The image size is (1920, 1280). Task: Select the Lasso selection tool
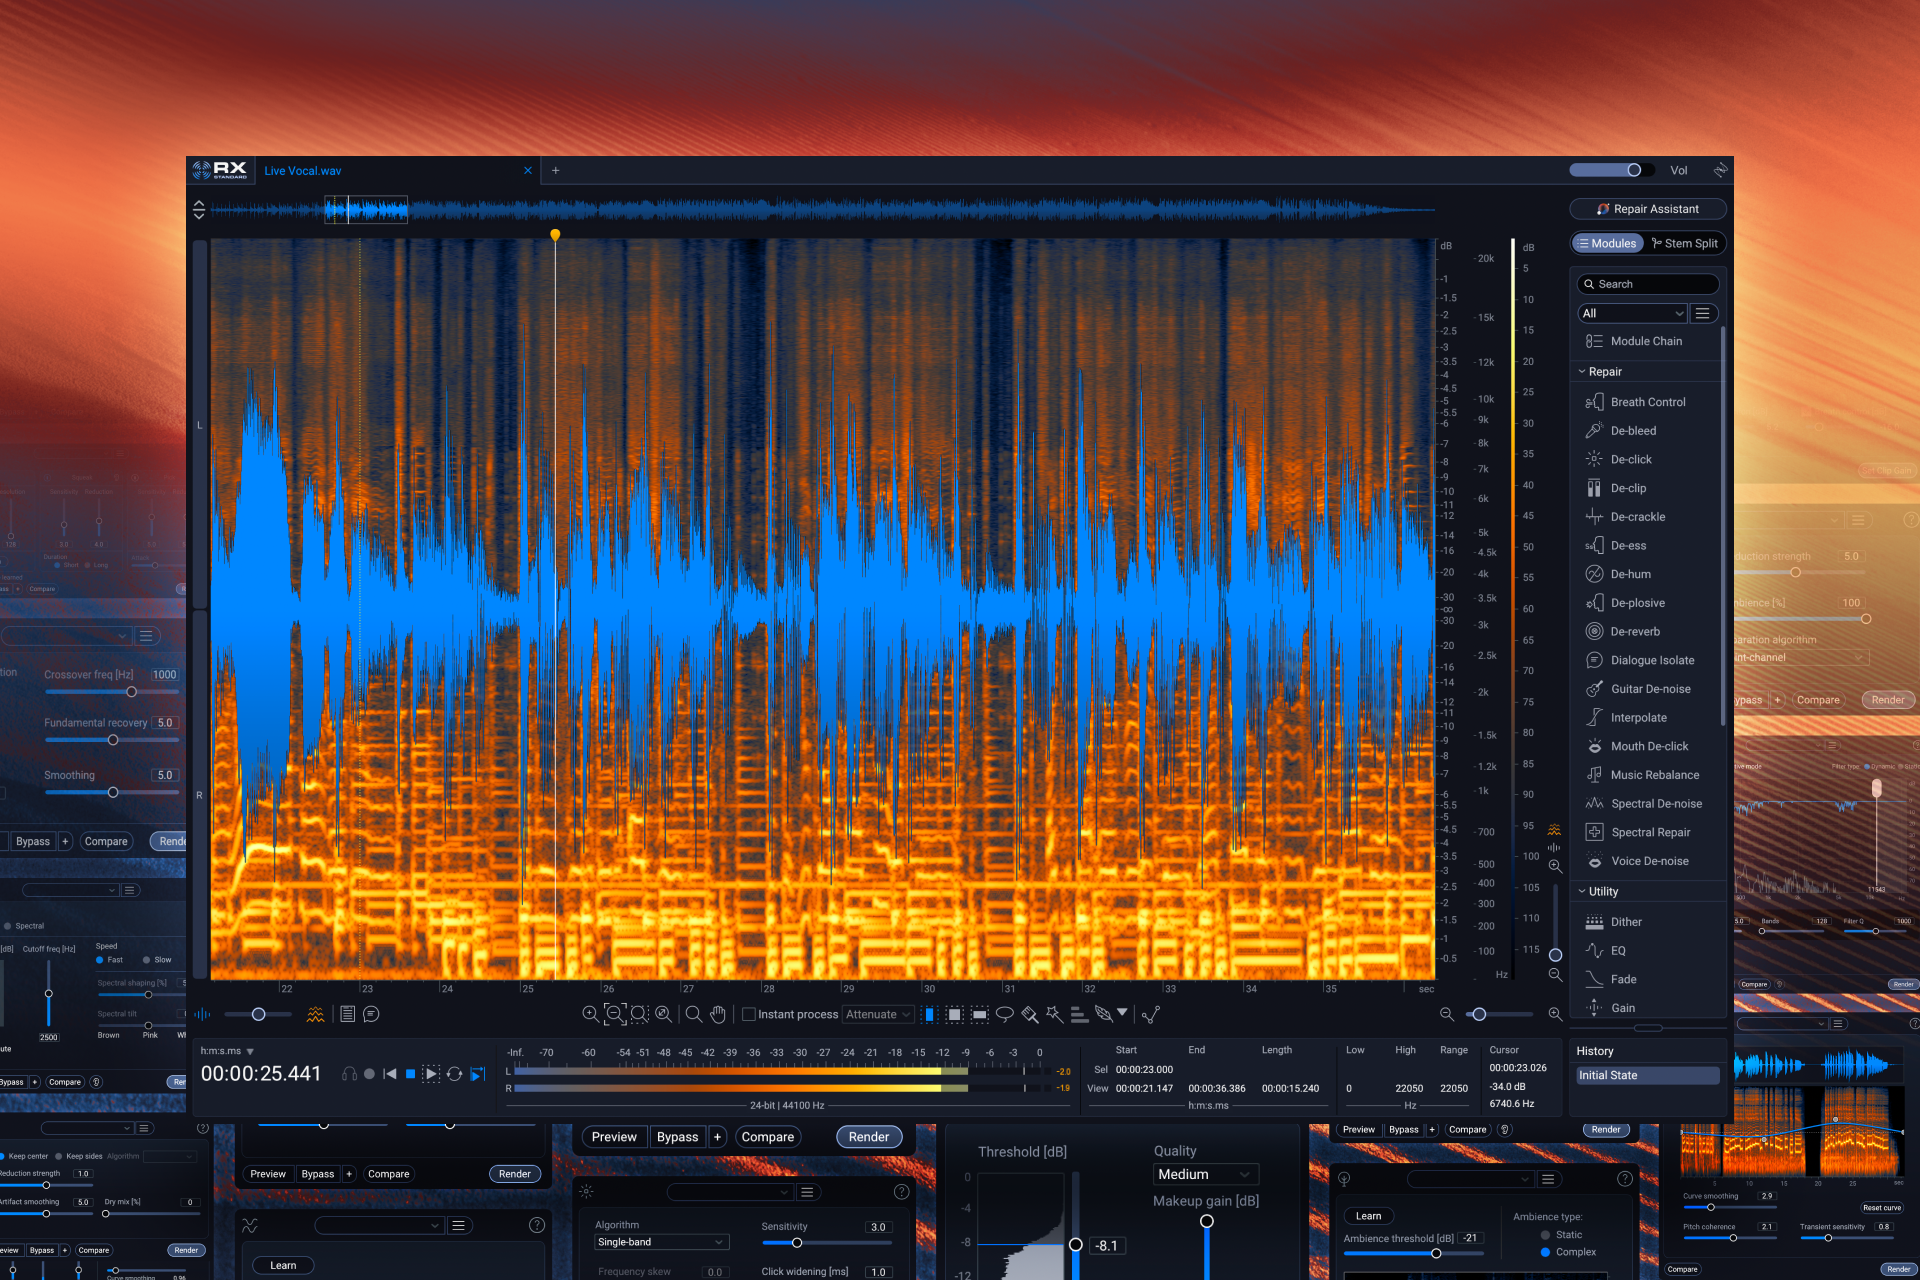(1005, 1014)
